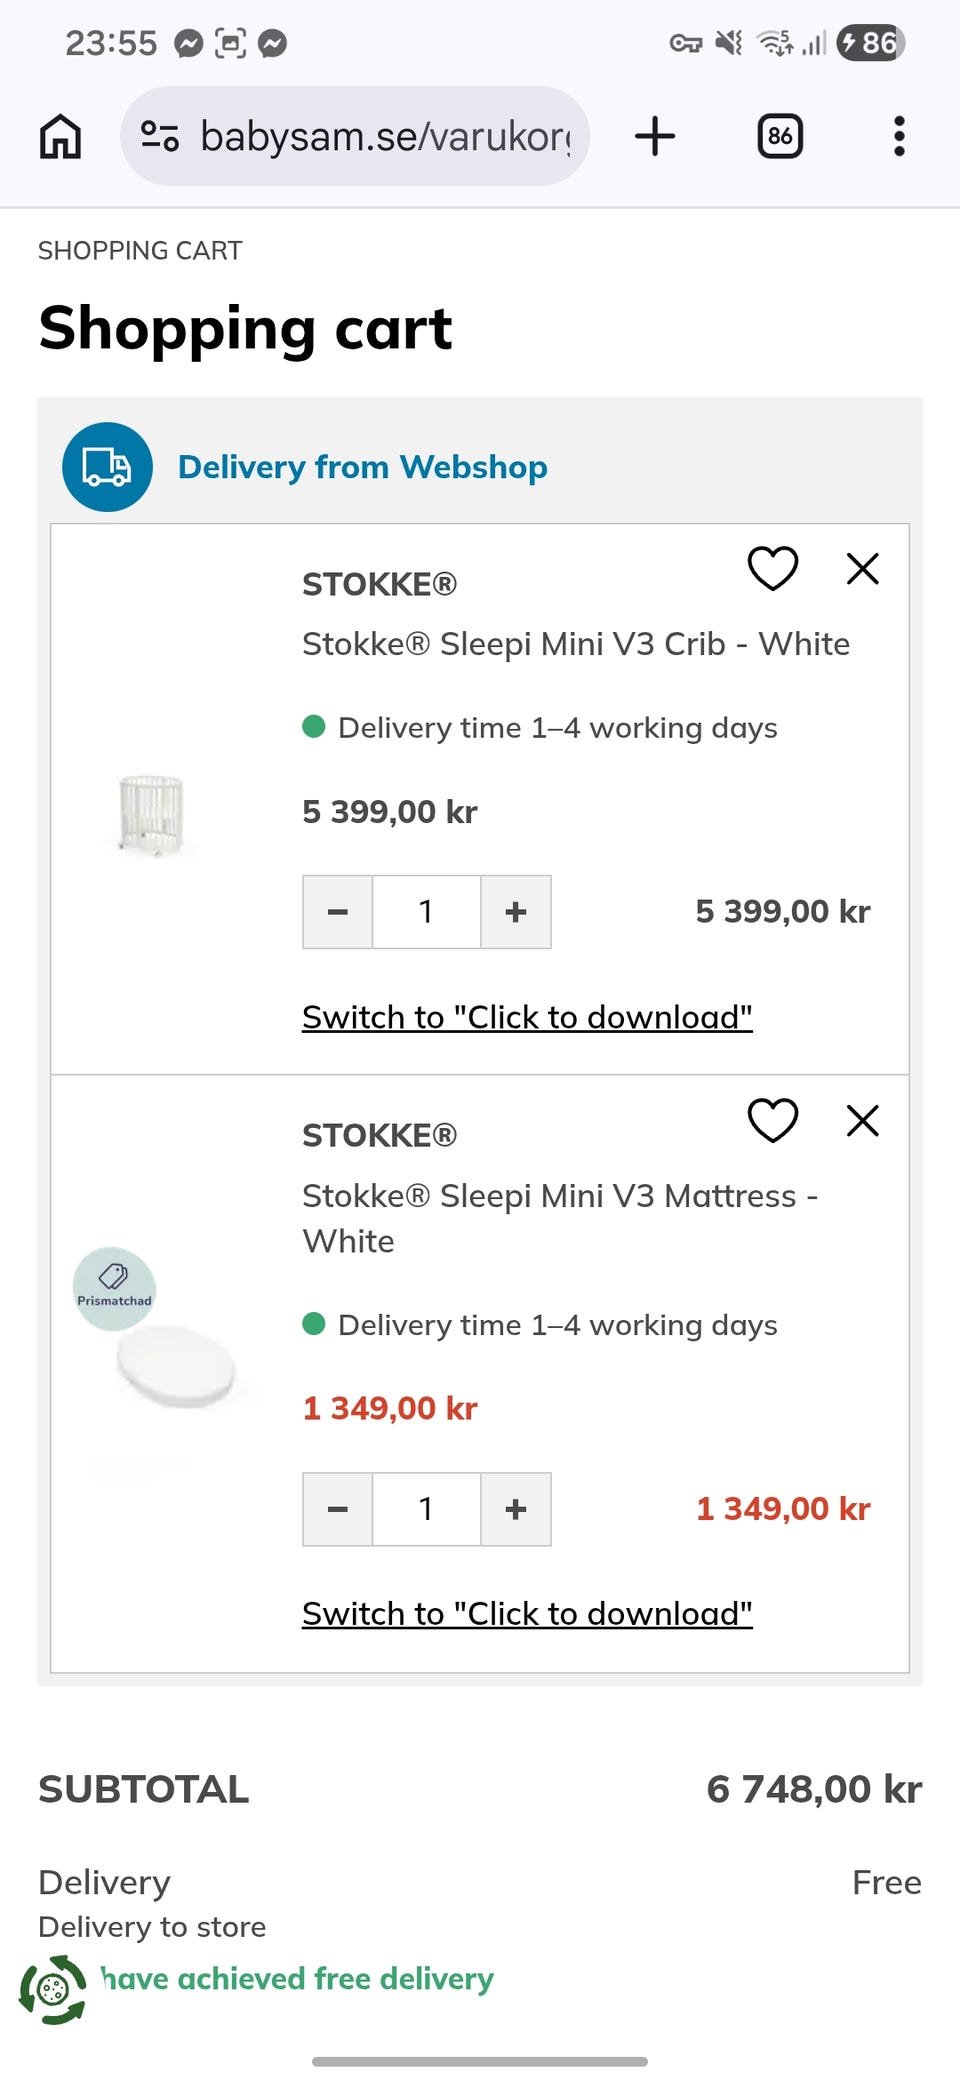
Task: Add Sleepi Mini Crib to wishlist heart
Action: (773, 568)
